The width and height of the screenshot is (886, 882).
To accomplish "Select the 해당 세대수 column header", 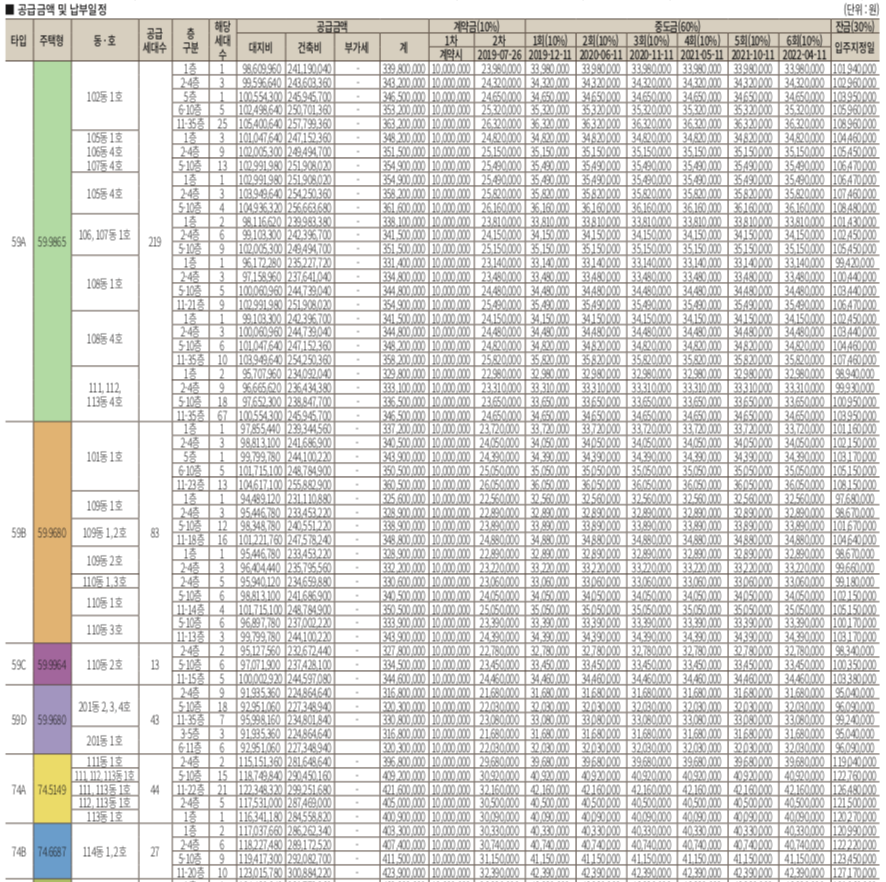I will (223, 40).
